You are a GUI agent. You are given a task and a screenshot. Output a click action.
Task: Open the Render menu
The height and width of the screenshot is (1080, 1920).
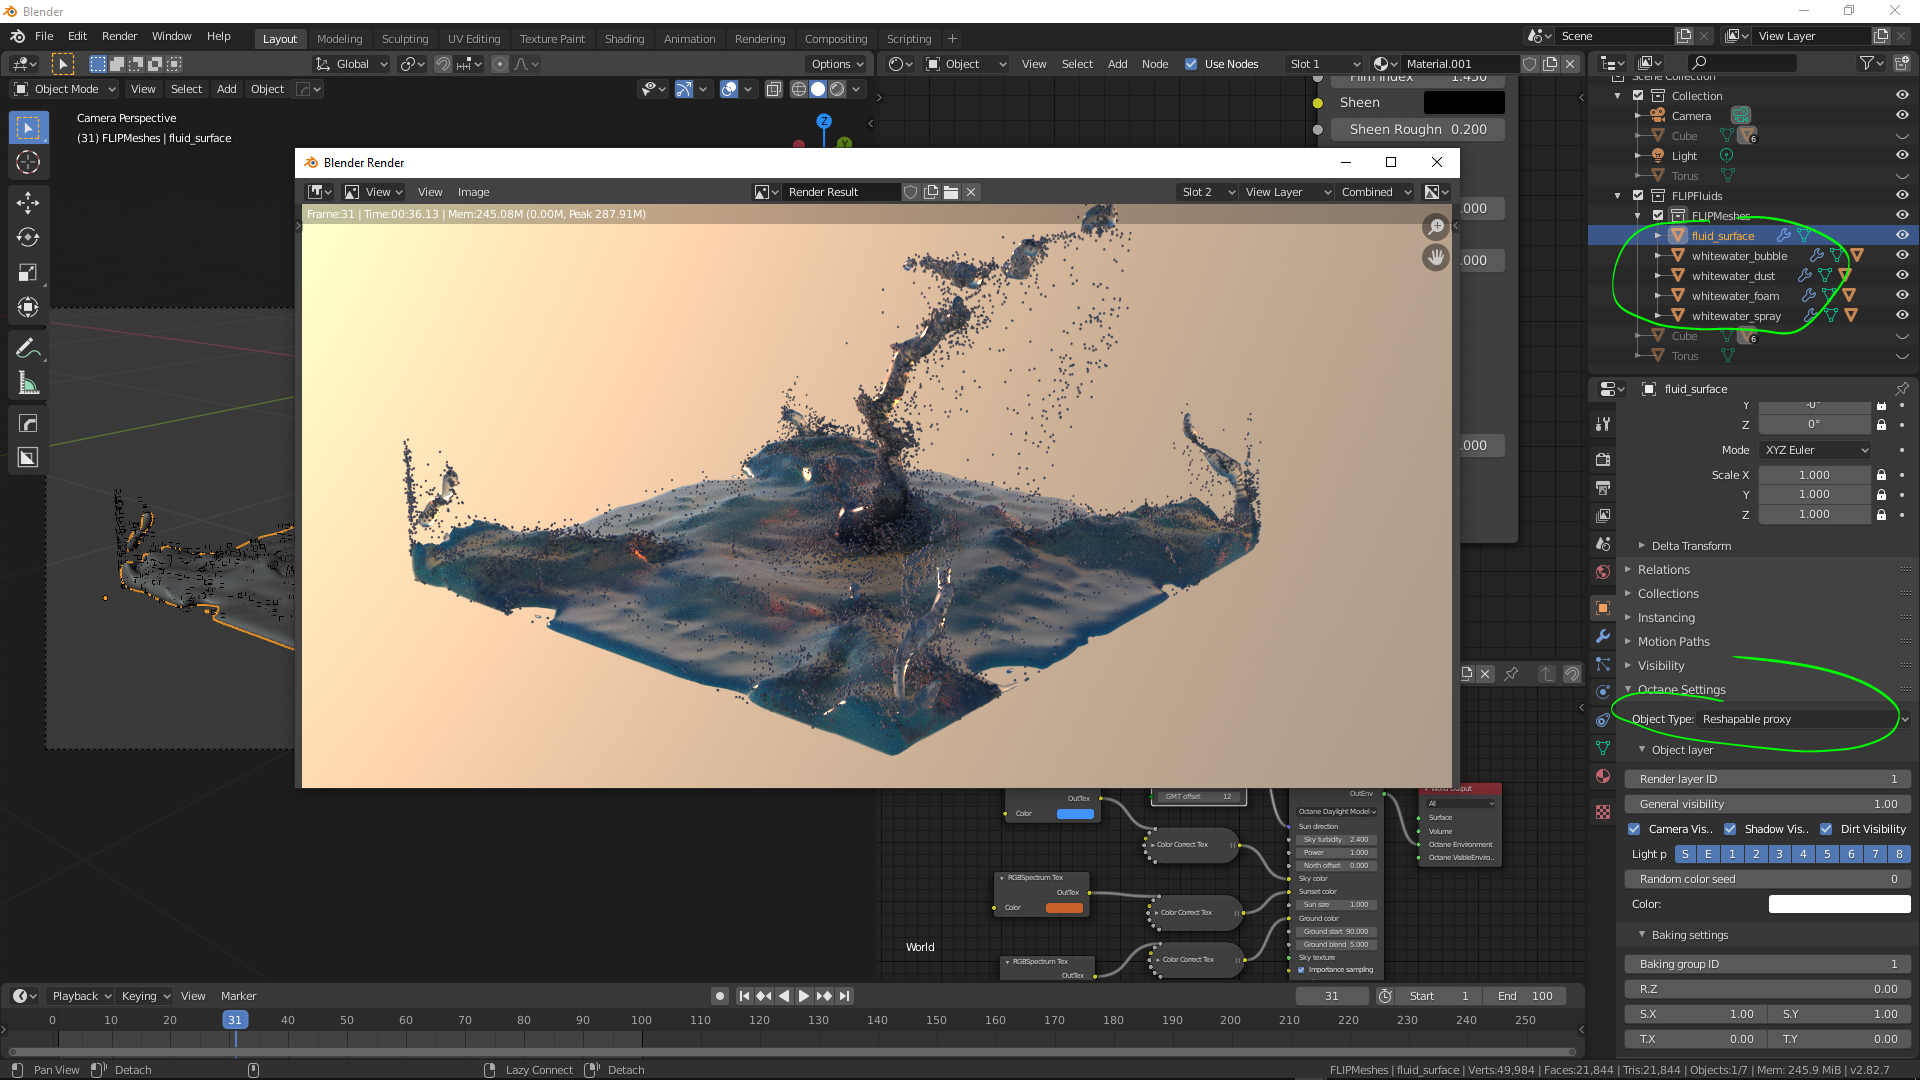[119, 36]
